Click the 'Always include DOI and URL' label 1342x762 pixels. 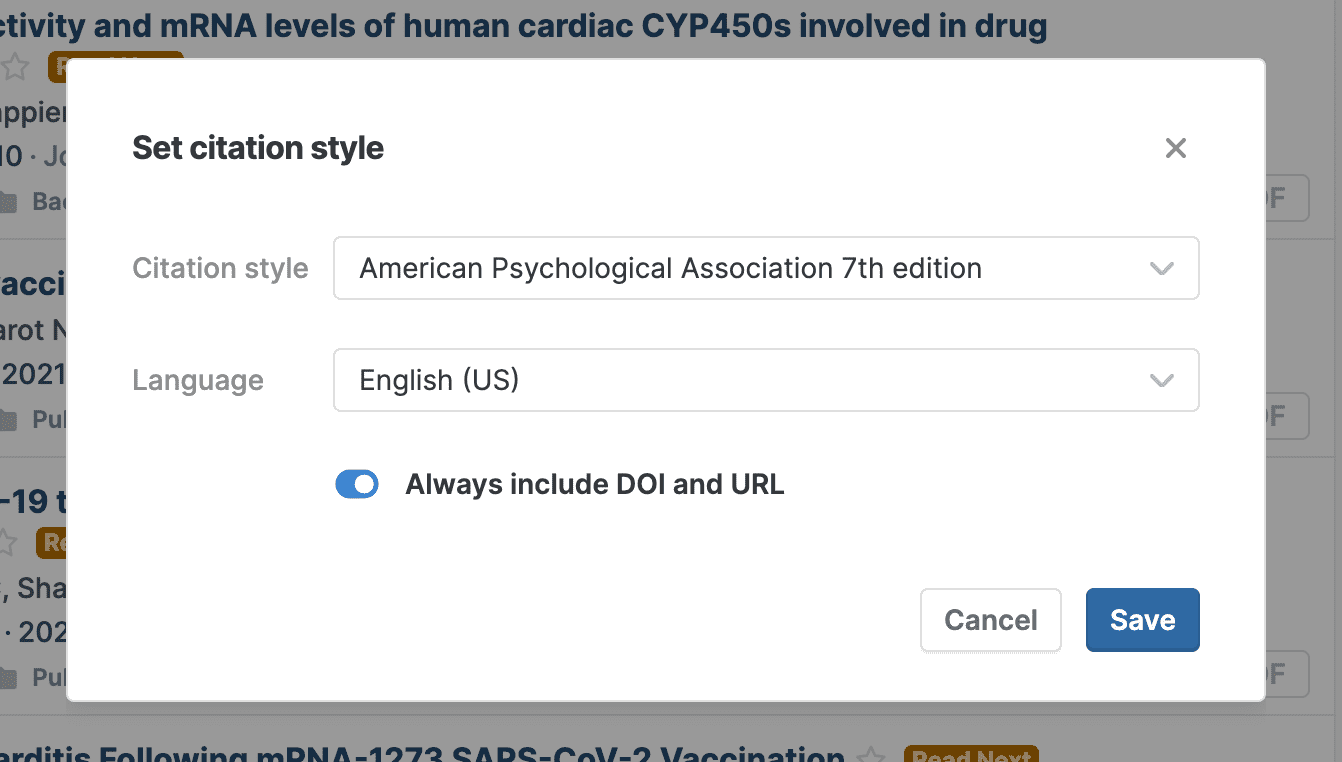[594, 485]
